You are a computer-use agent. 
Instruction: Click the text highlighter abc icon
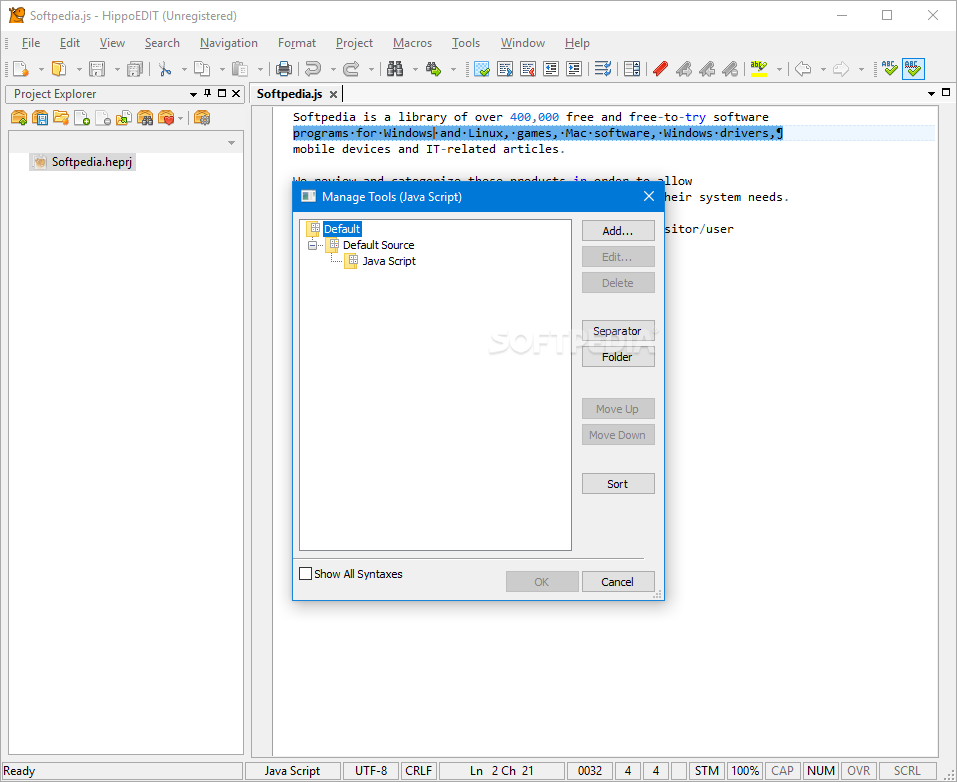[759, 69]
